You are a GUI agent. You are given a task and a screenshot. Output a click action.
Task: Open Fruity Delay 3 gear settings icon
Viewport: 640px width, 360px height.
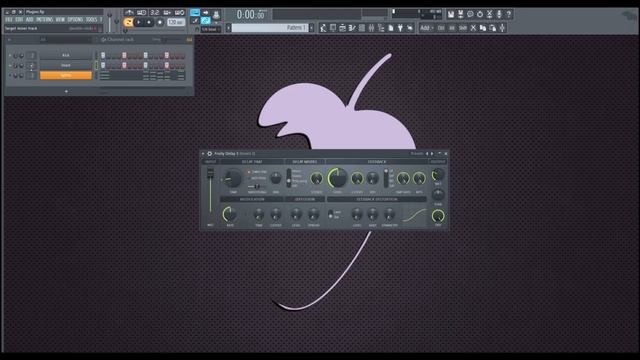coord(209,154)
